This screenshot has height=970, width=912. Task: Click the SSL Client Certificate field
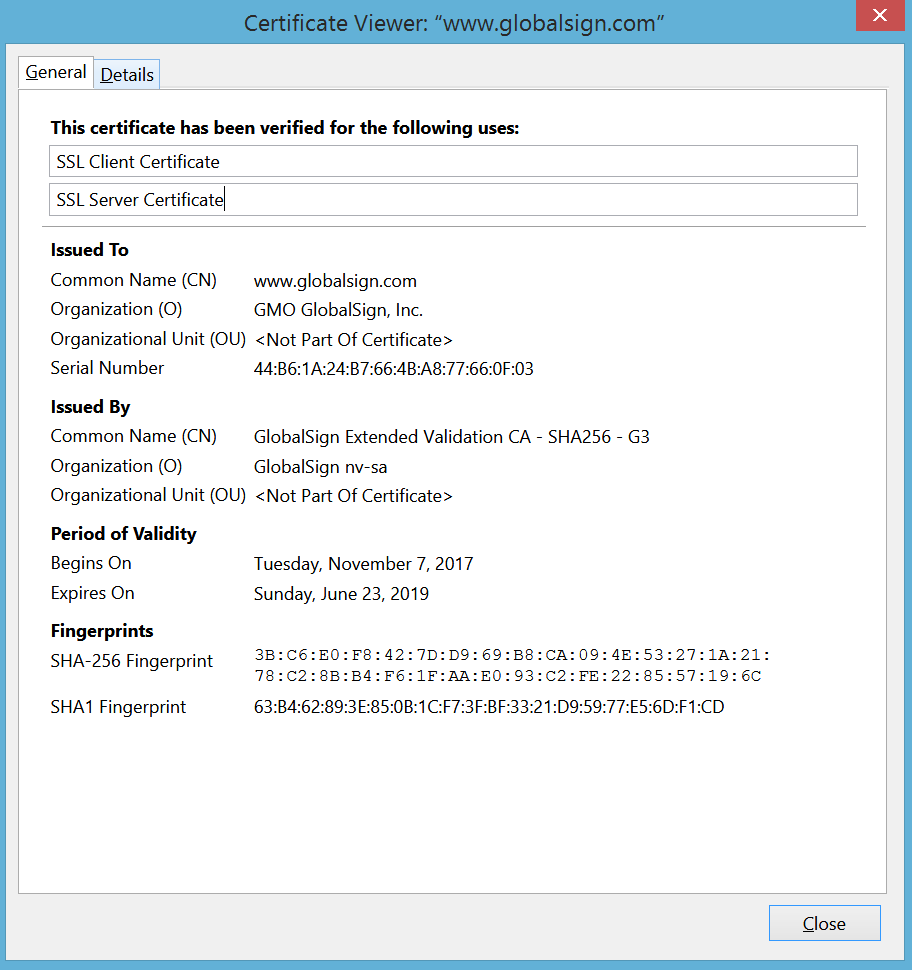[x=453, y=161]
